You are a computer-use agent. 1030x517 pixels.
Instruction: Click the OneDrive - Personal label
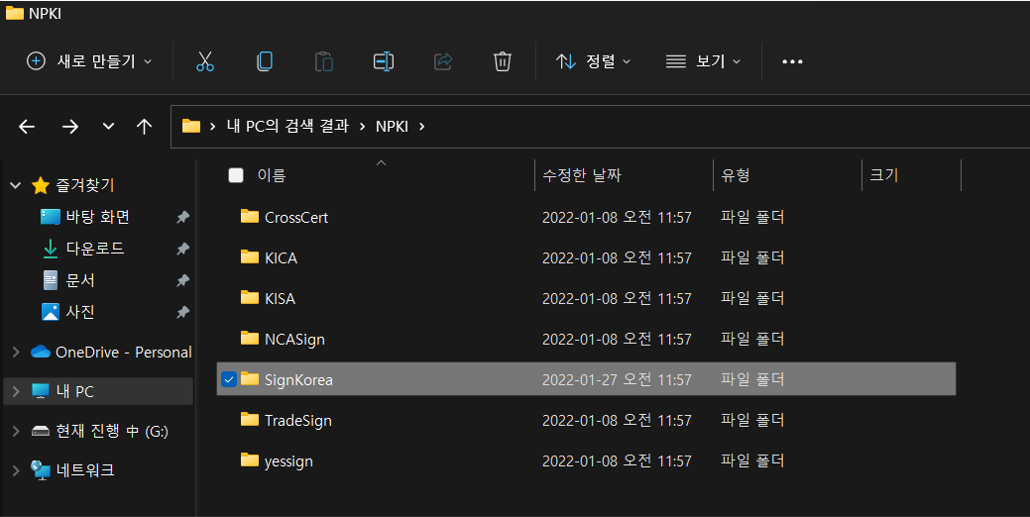[123, 352]
